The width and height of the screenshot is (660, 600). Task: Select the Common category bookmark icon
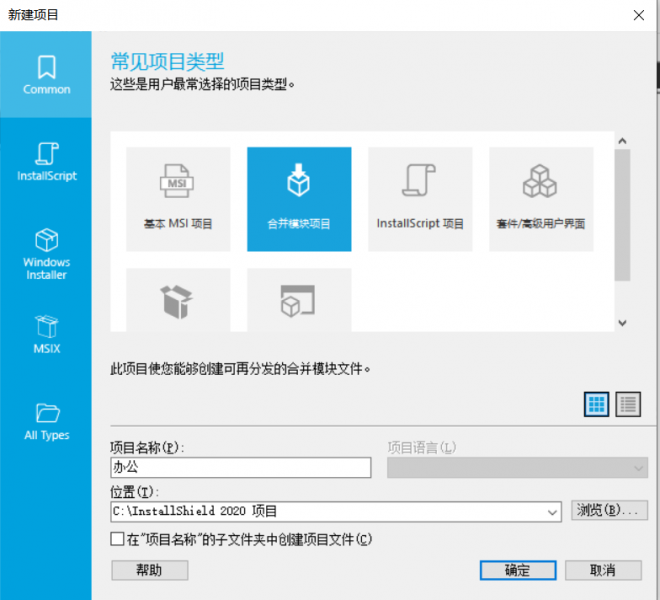click(46, 67)
